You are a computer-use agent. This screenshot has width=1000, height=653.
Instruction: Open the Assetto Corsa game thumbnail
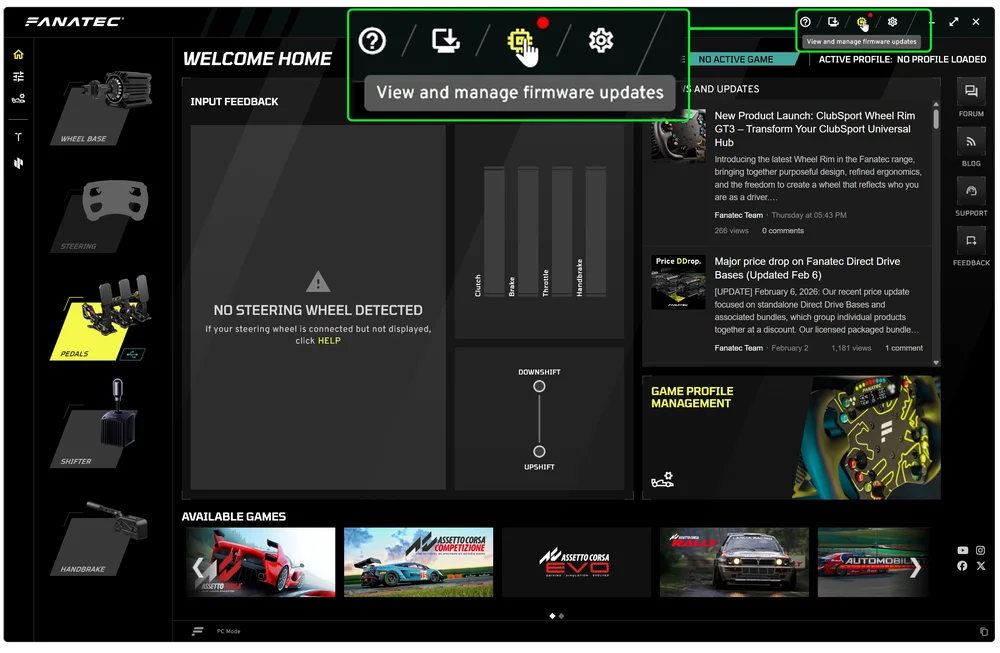261,562
